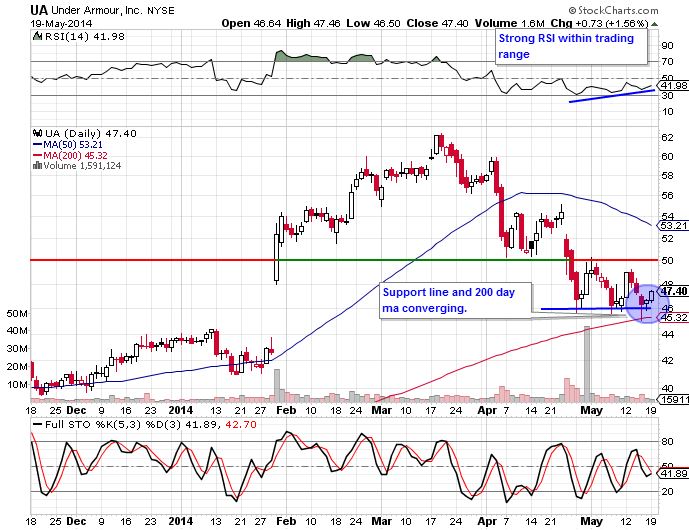
Task: Click the 53.21 price flag on the right axis
Action: [x=673, y=226]
